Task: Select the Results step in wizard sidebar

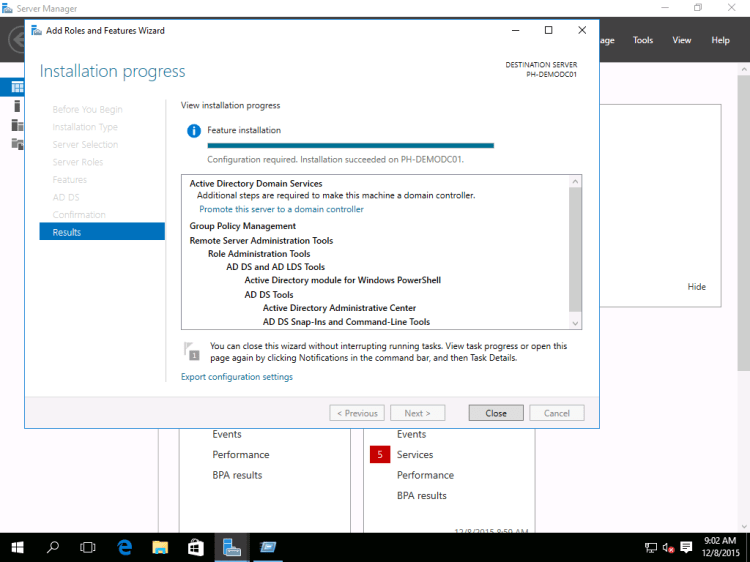Action: [101, 232]
